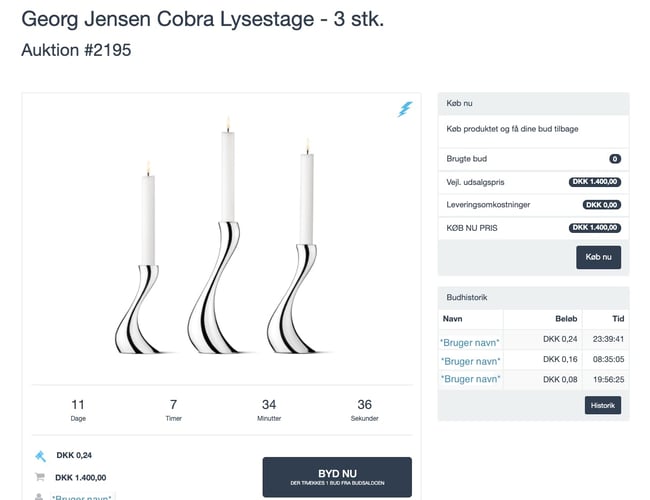Click the Køb nu button

point(598,257)
